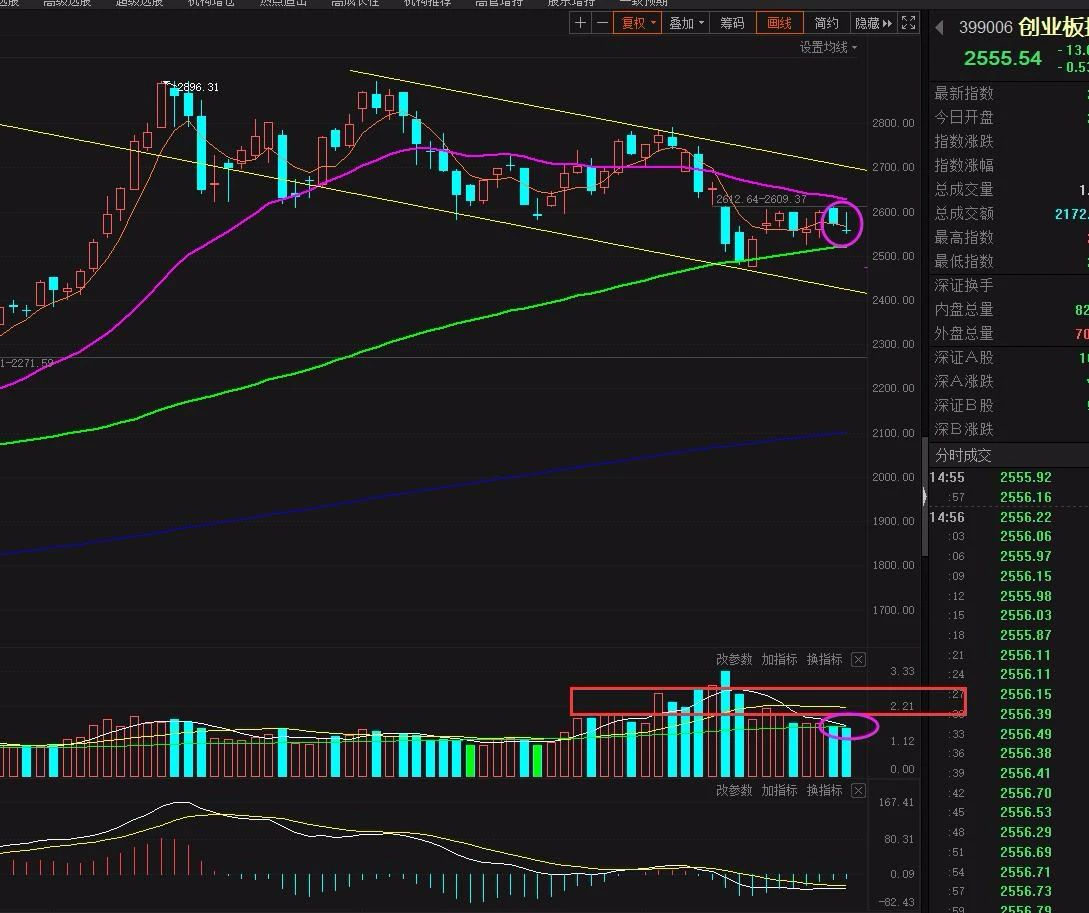Open the 叠加 overlay dropdown
Screen dimensions: 1089x913
coord(685,23)
